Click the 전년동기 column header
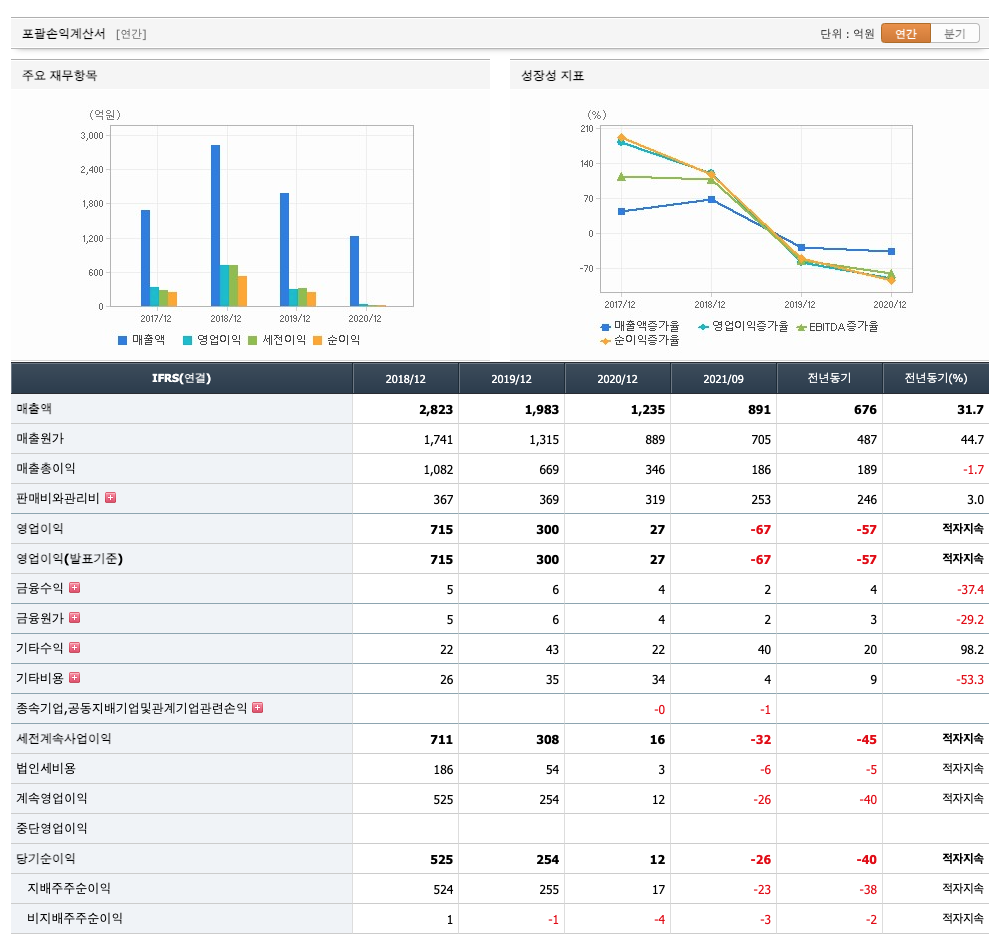 tap(830, 378)
